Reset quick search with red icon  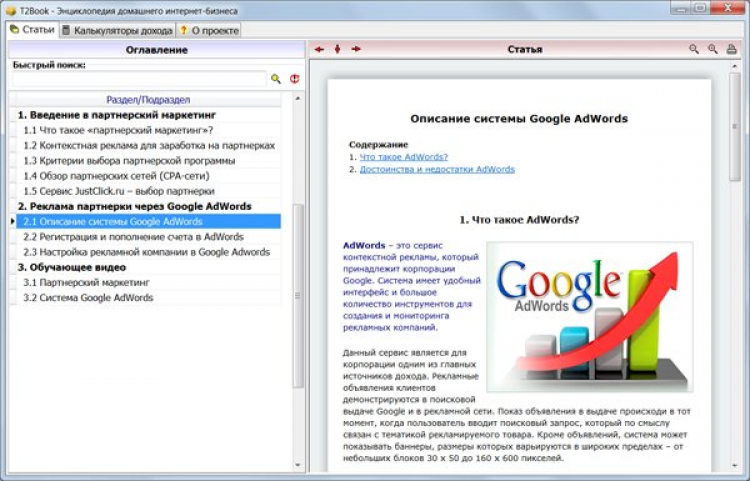pyautogui.click(x=295, y=79)
